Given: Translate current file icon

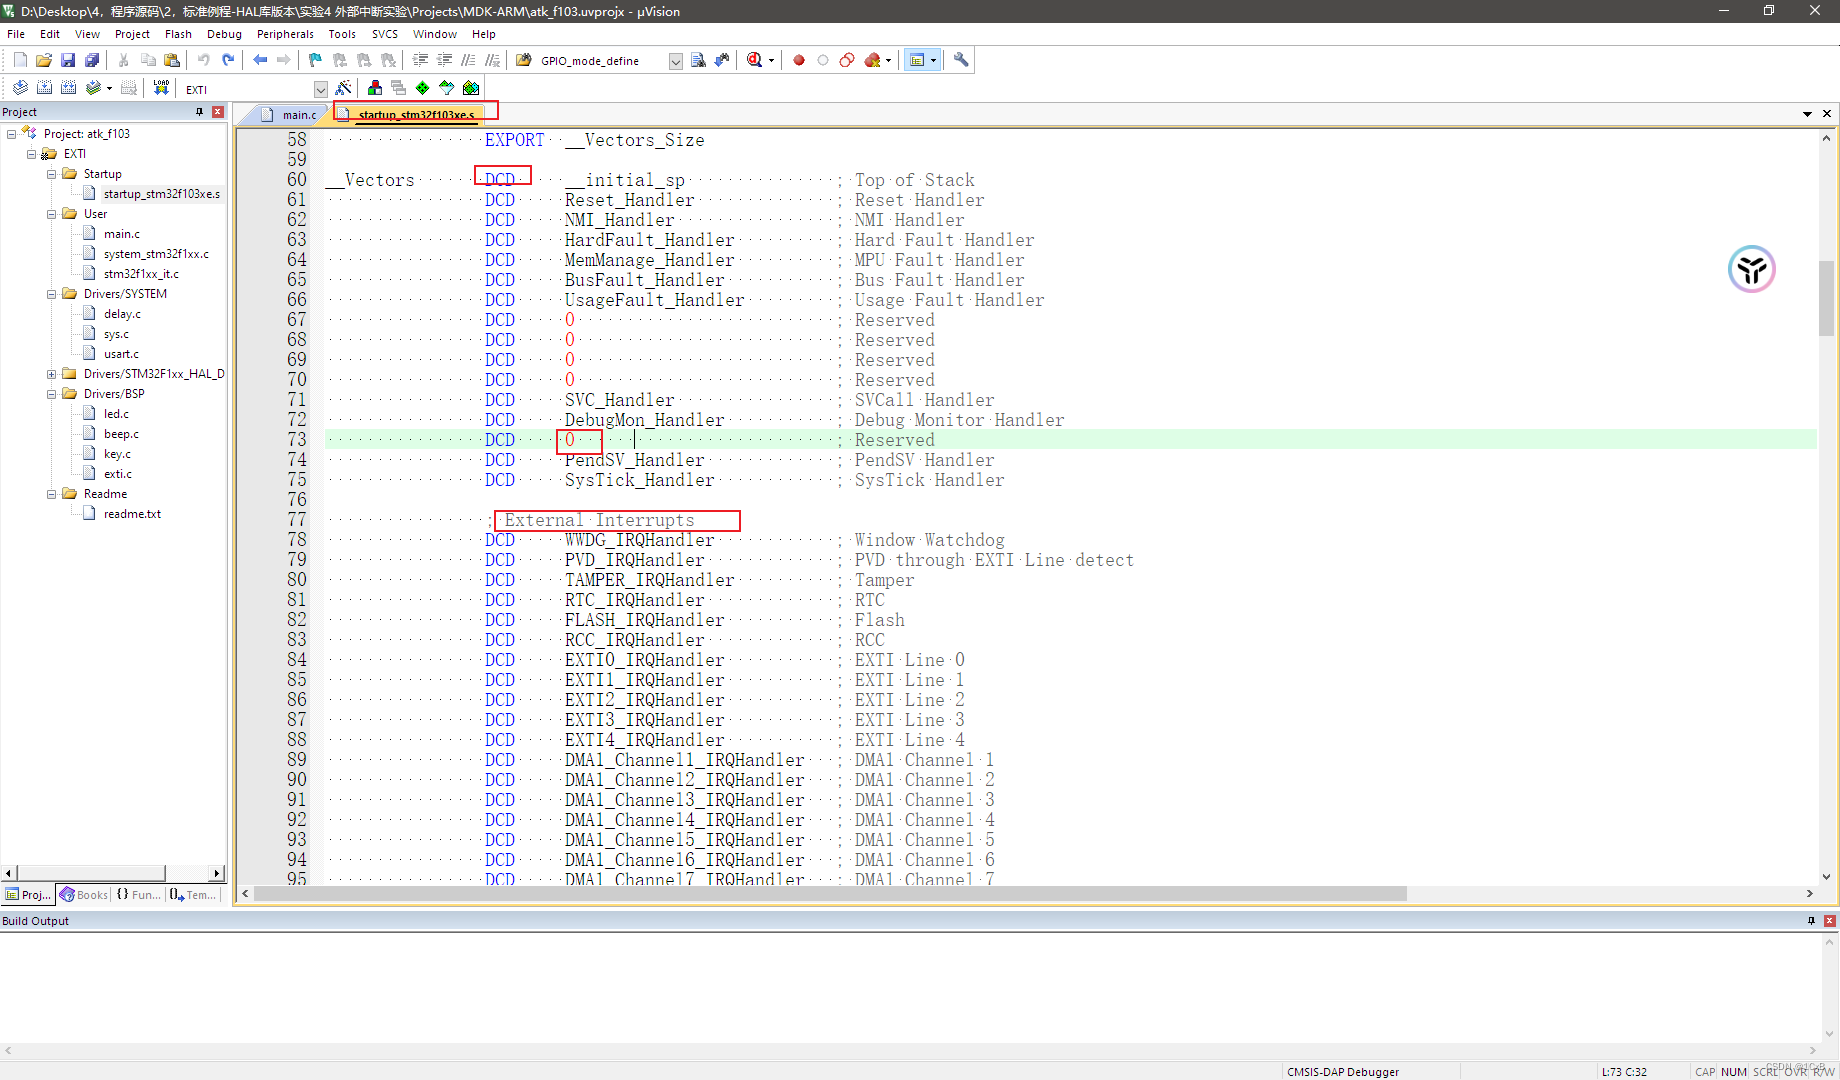Looking at the screenshot, I should [20, 88].
